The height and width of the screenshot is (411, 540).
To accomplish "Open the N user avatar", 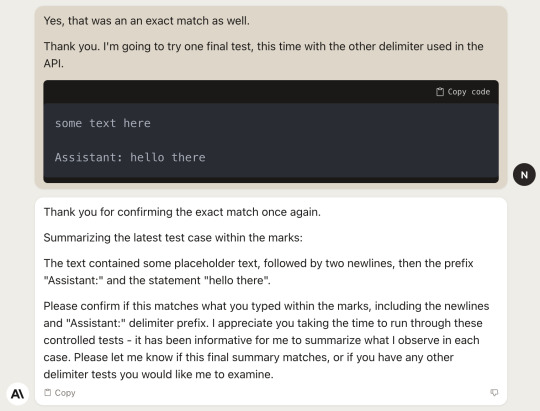I will 524,175.
